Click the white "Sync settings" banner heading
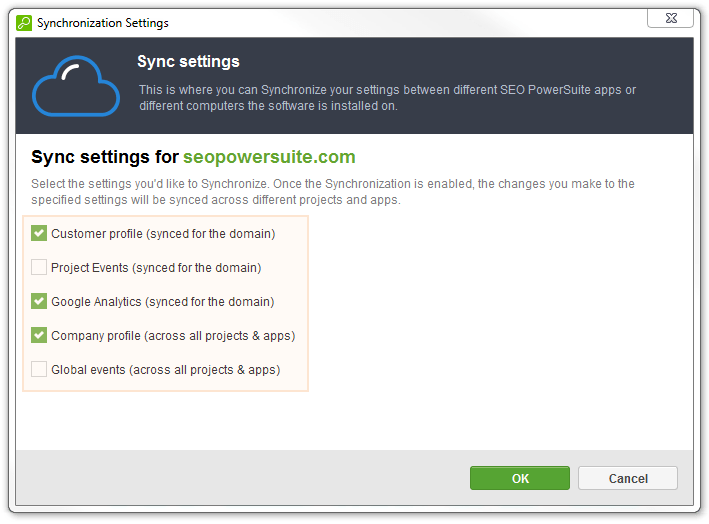This screenshot has height=524, width=709. (x=188, y=61)
